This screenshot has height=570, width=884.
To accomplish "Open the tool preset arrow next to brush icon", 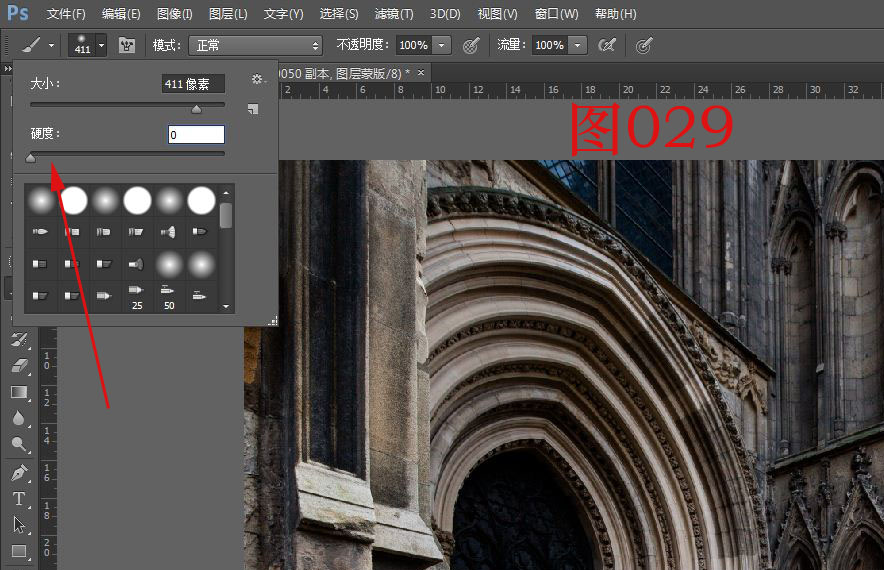I will pos(51,45).
